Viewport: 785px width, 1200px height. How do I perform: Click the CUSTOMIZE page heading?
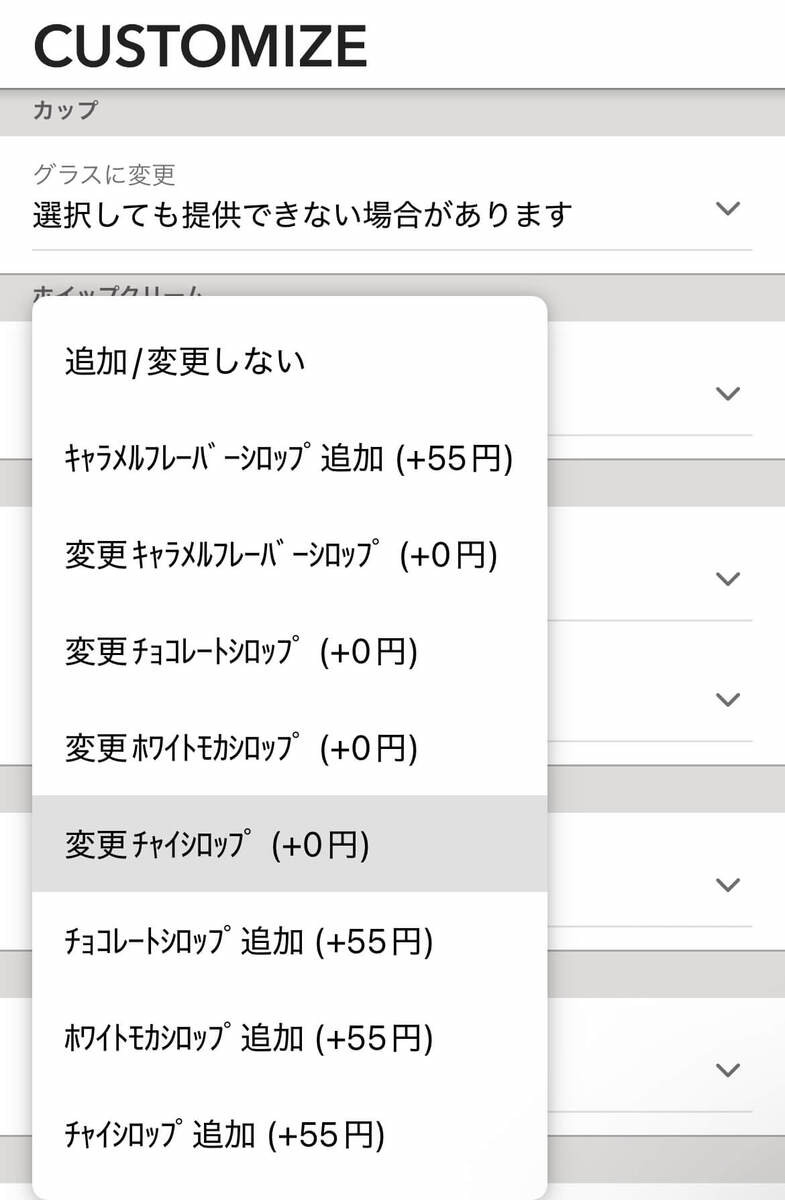pyautogui.click(x=200, y=45)
